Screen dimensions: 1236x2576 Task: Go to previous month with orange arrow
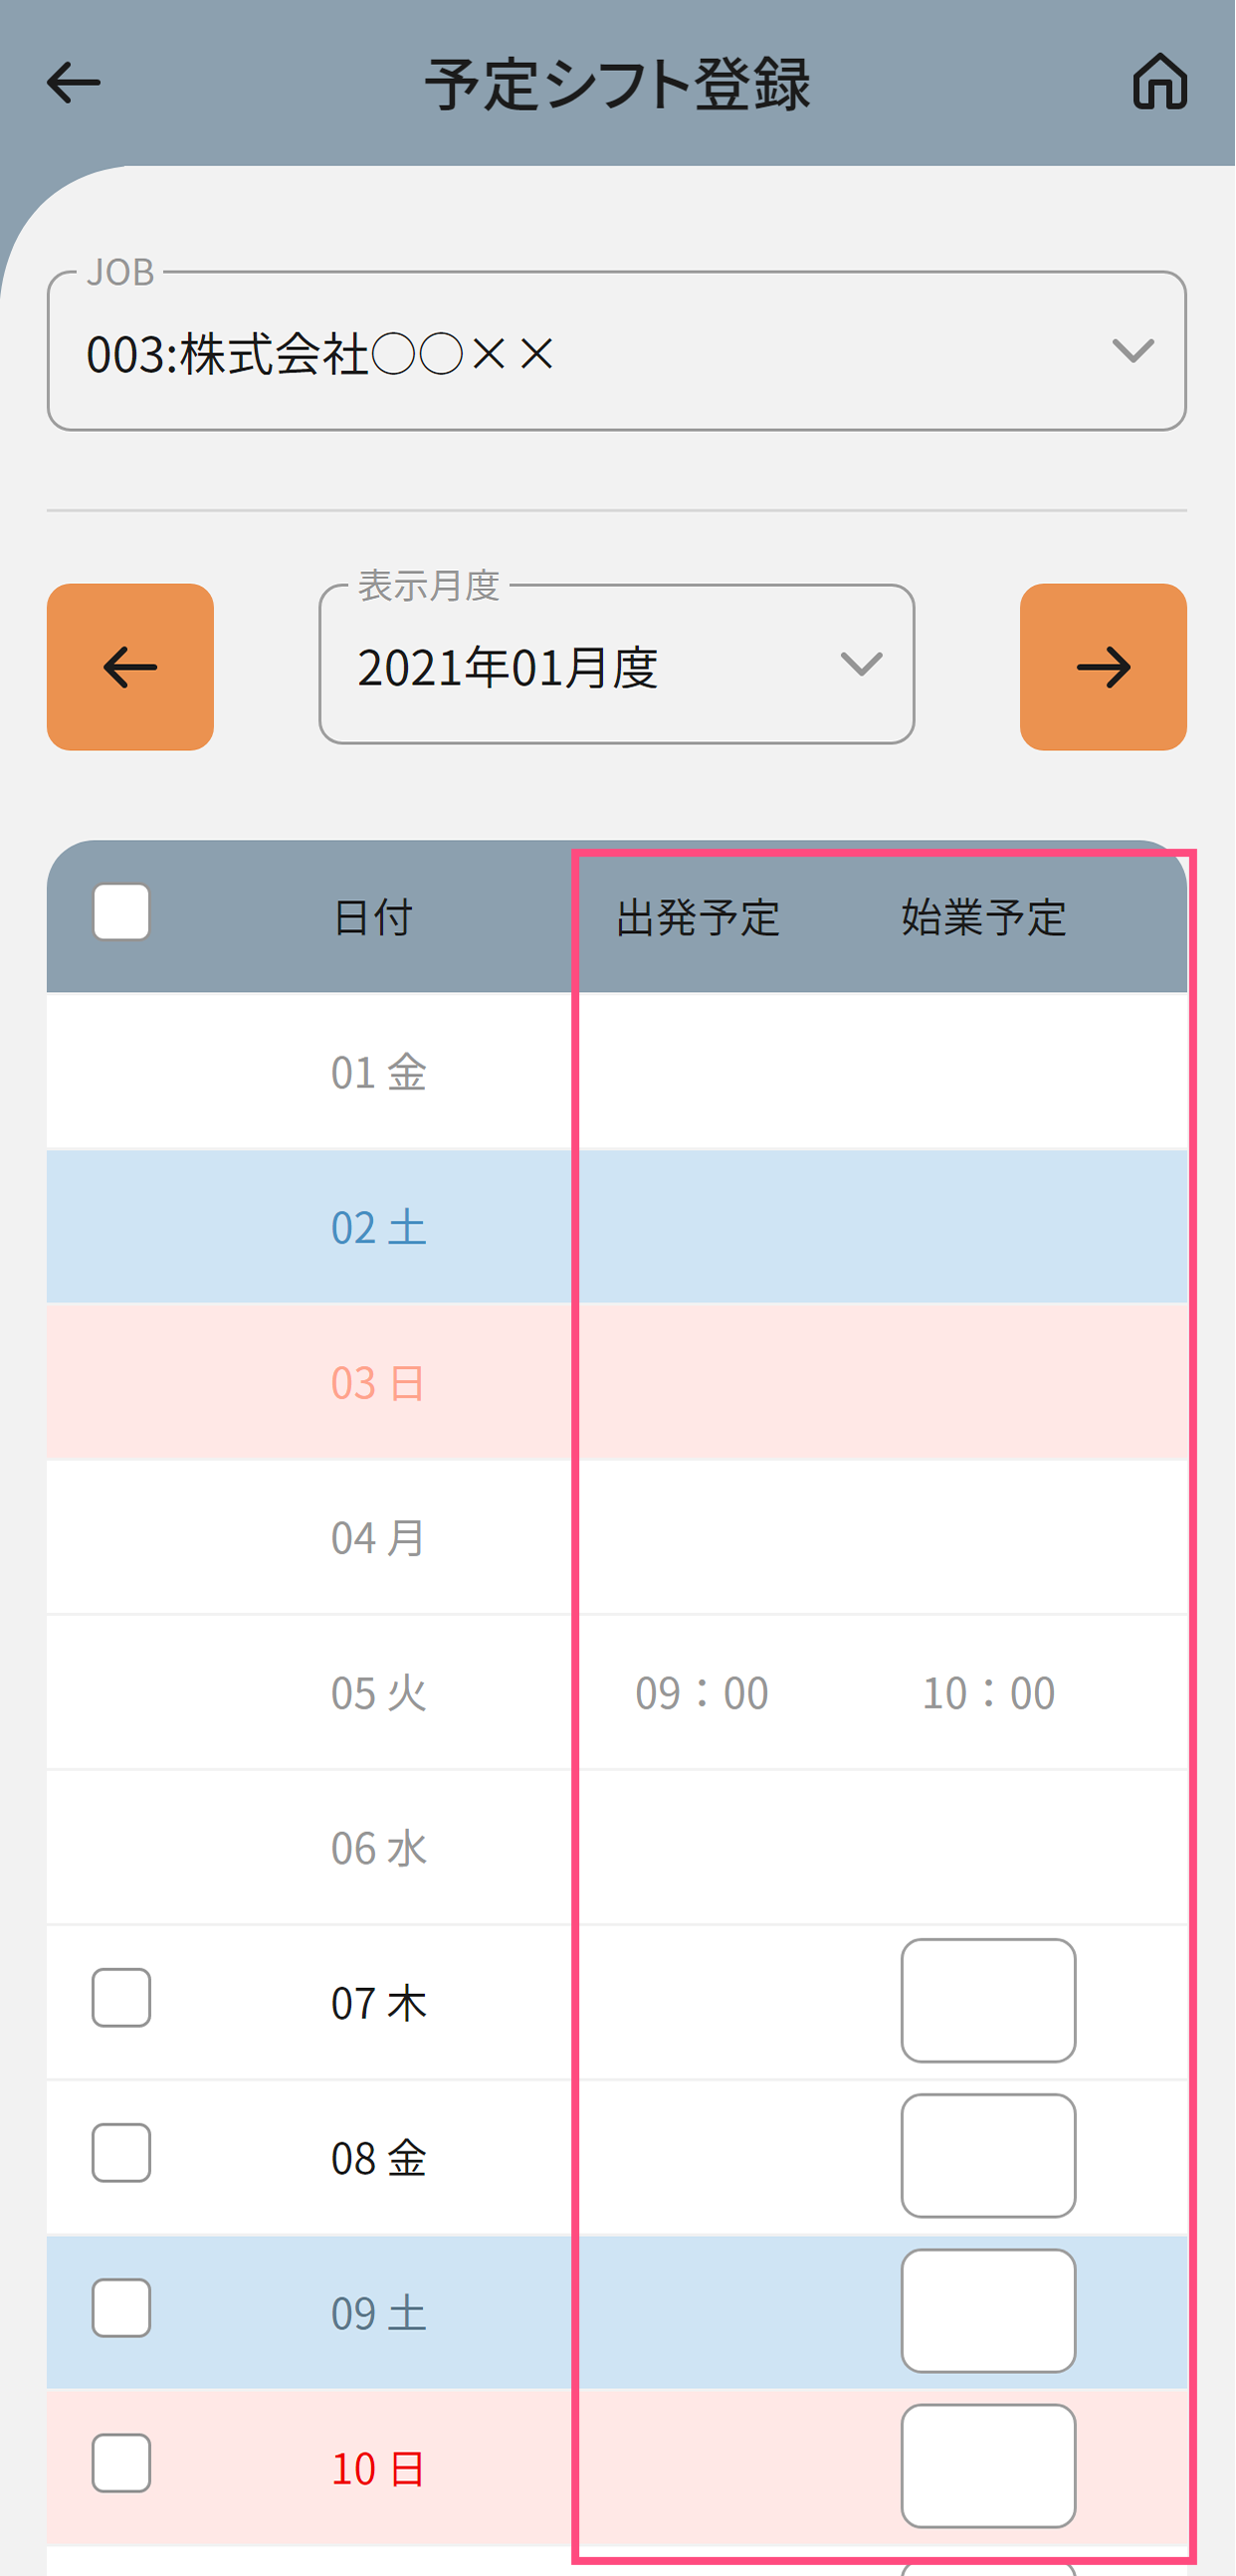point(130,667)
